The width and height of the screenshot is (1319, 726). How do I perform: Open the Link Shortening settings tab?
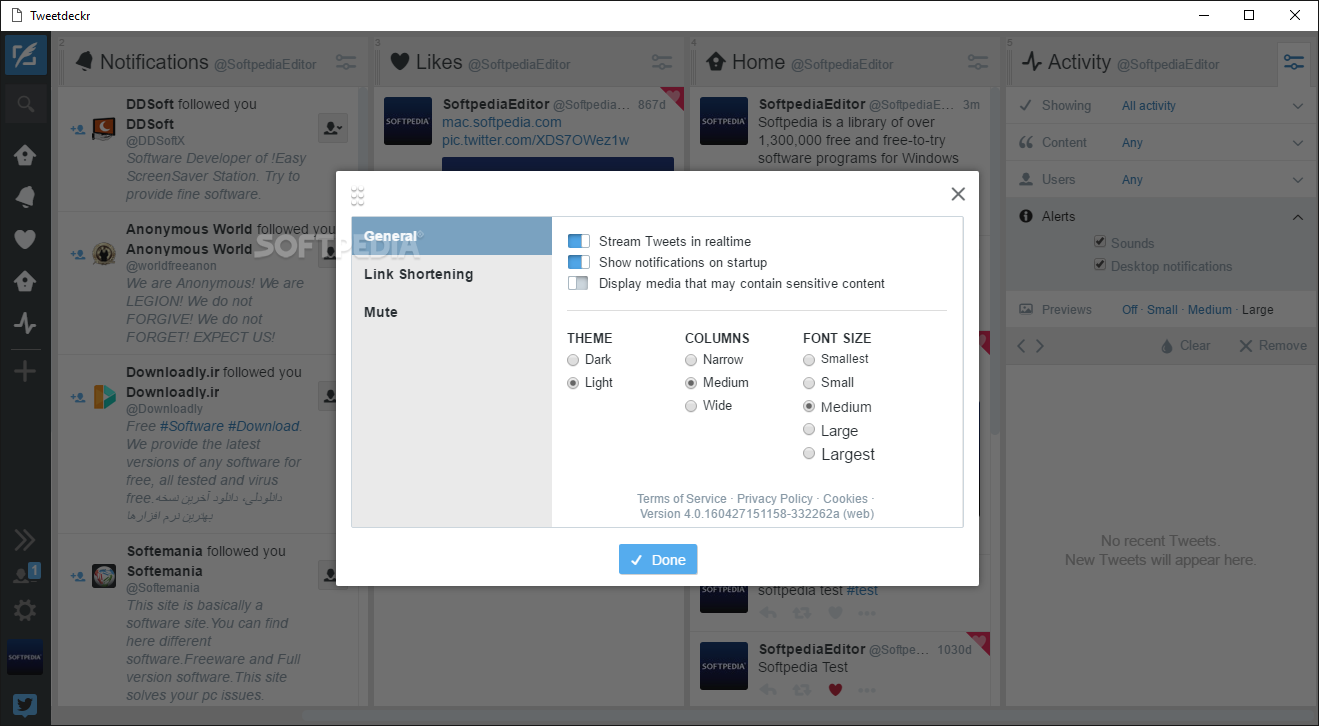coord(452,274)
